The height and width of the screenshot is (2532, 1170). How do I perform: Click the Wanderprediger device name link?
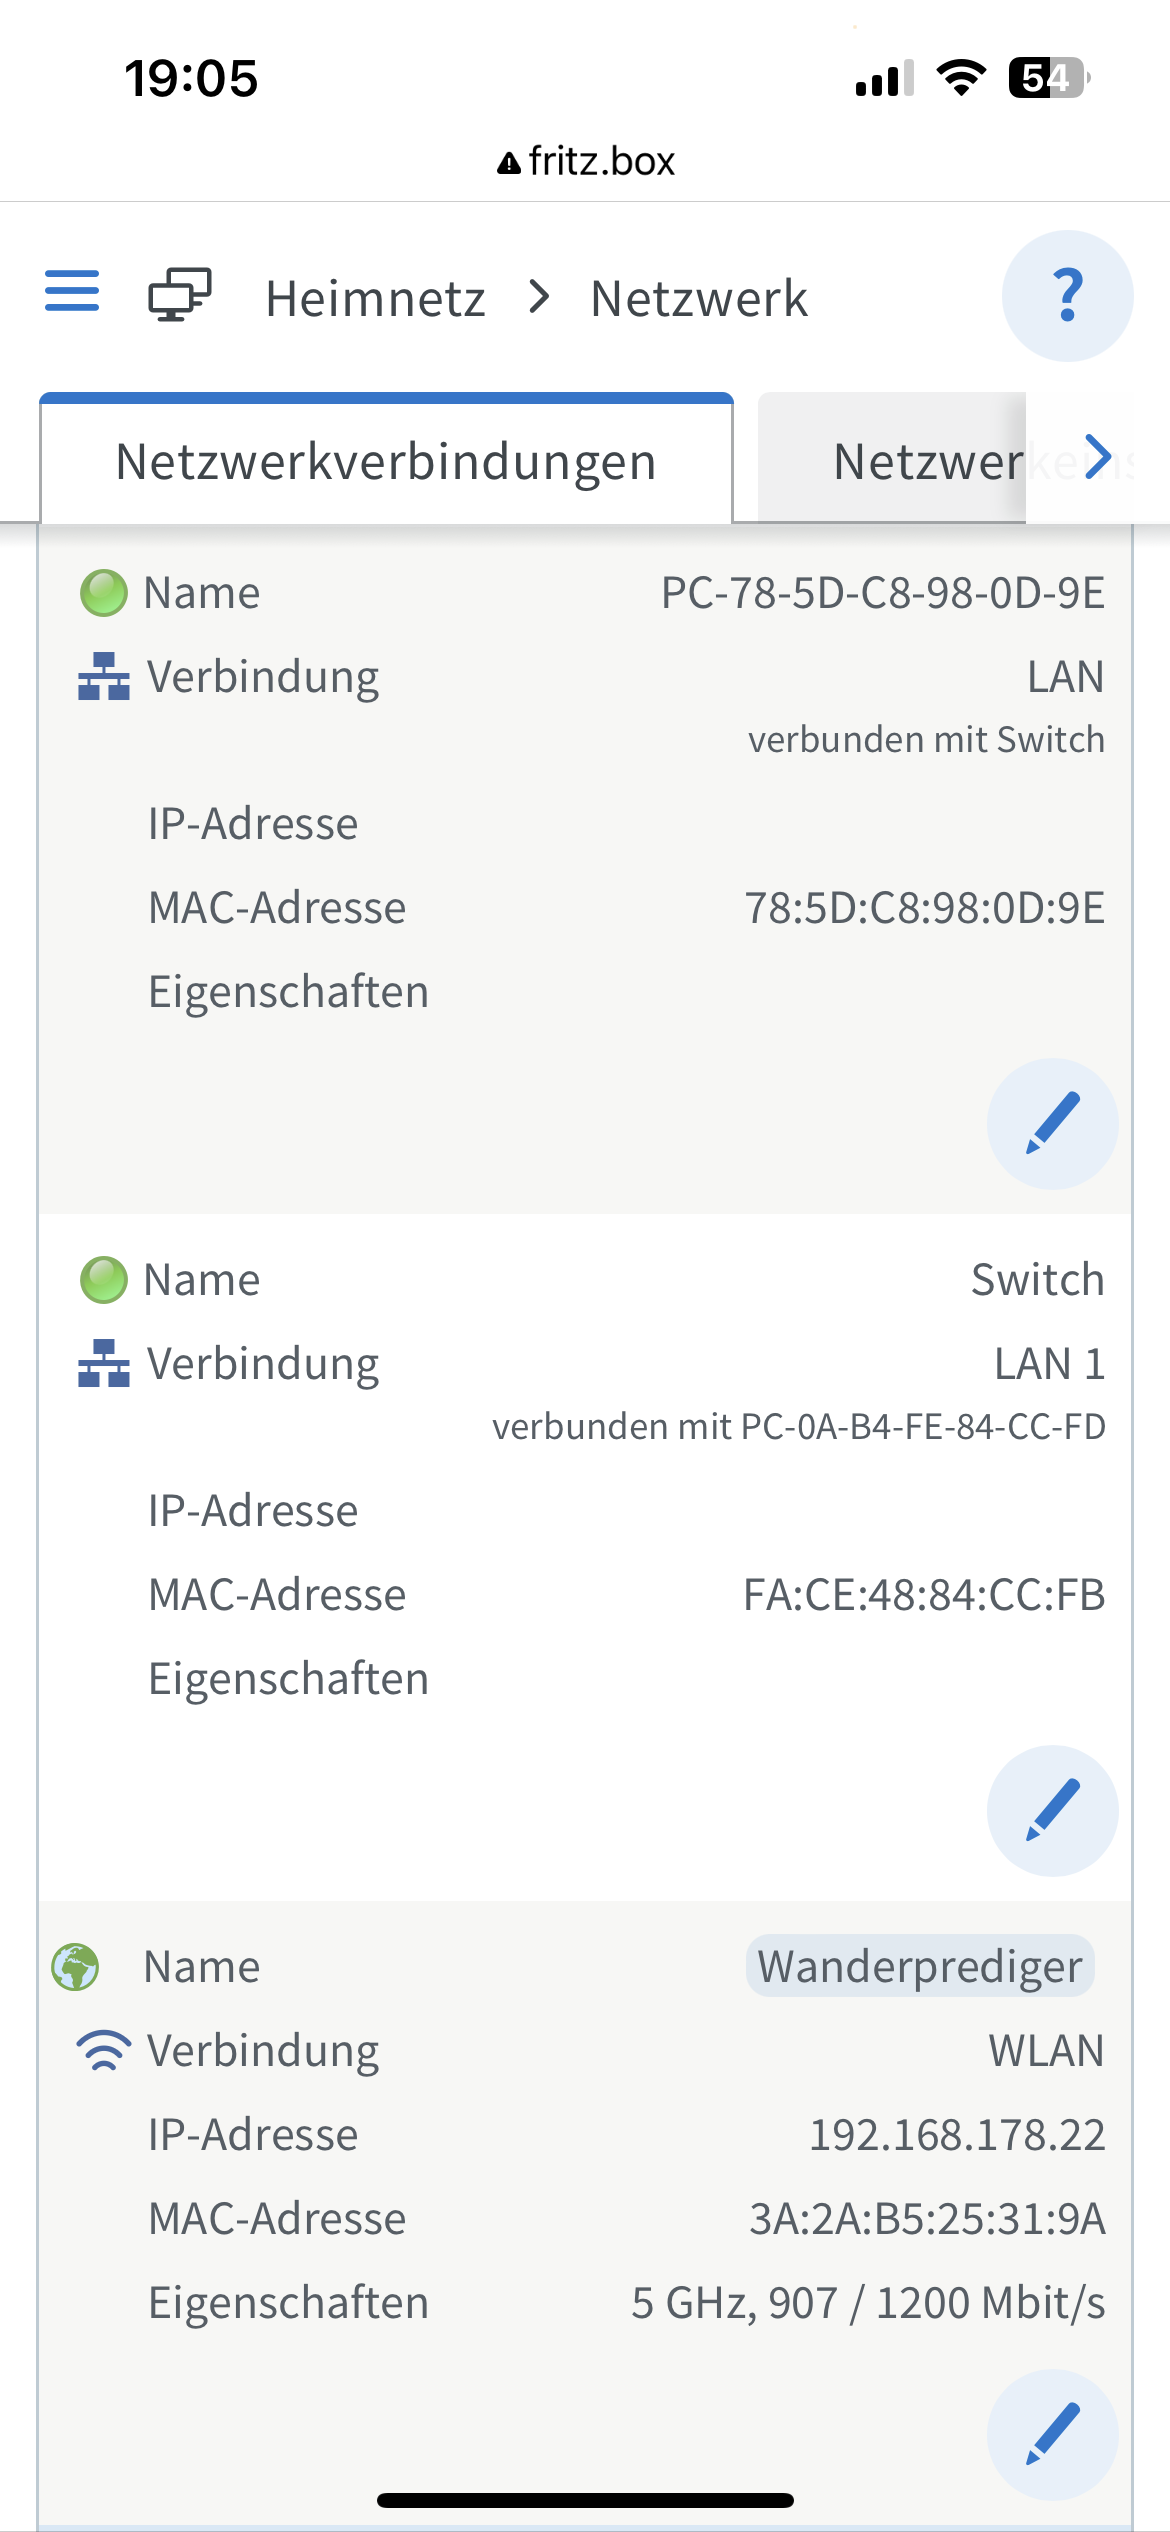click(919, 1967)
